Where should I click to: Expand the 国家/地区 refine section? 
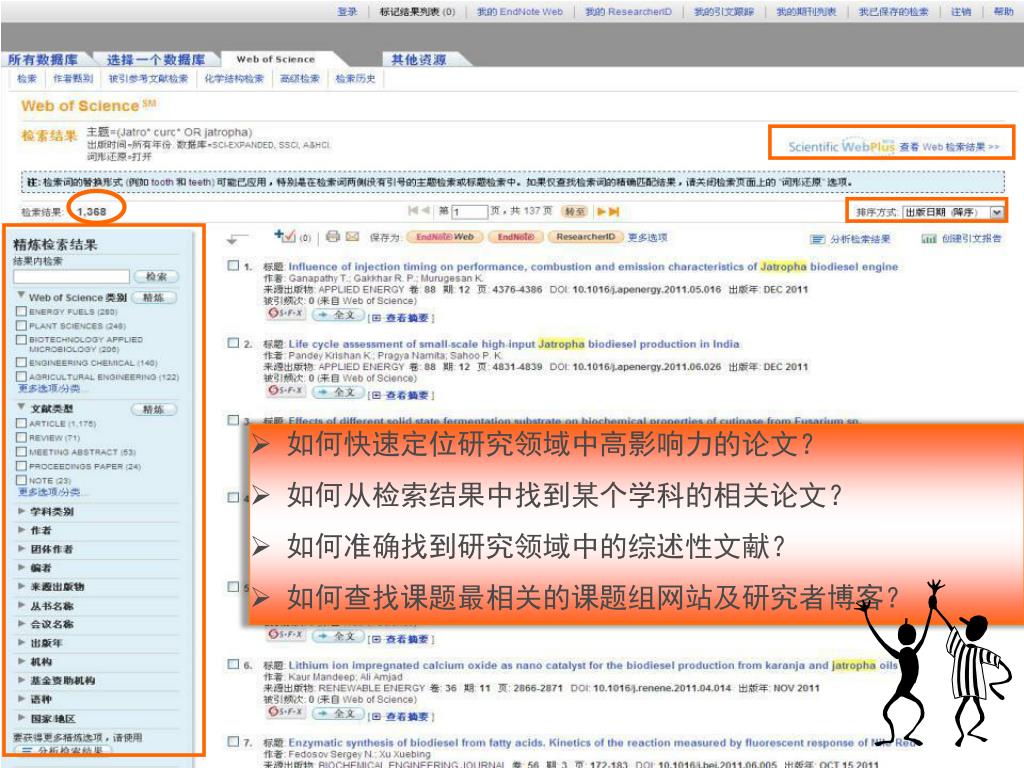22,718
